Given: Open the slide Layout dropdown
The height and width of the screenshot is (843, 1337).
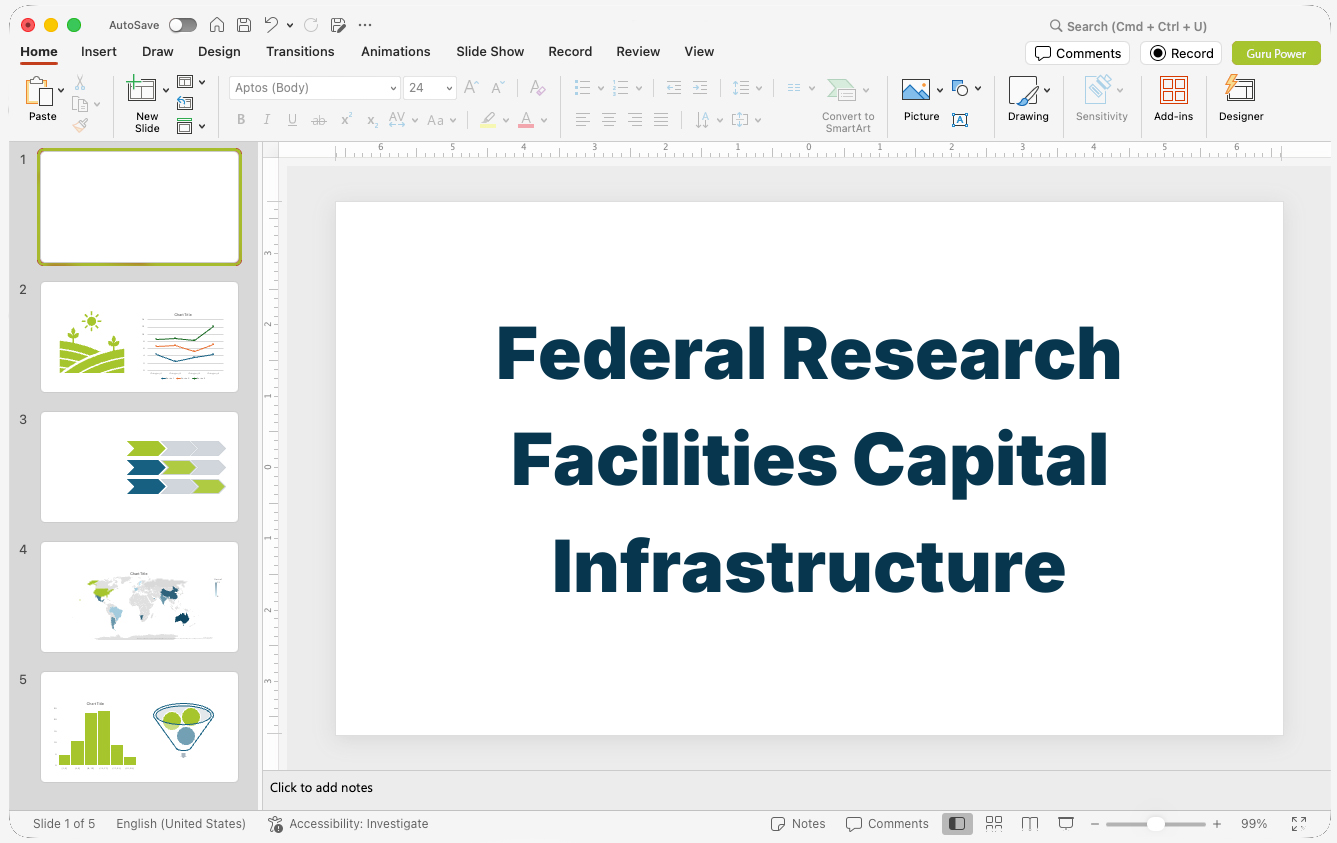Looking at the screenshot, I should coord(191,82).
